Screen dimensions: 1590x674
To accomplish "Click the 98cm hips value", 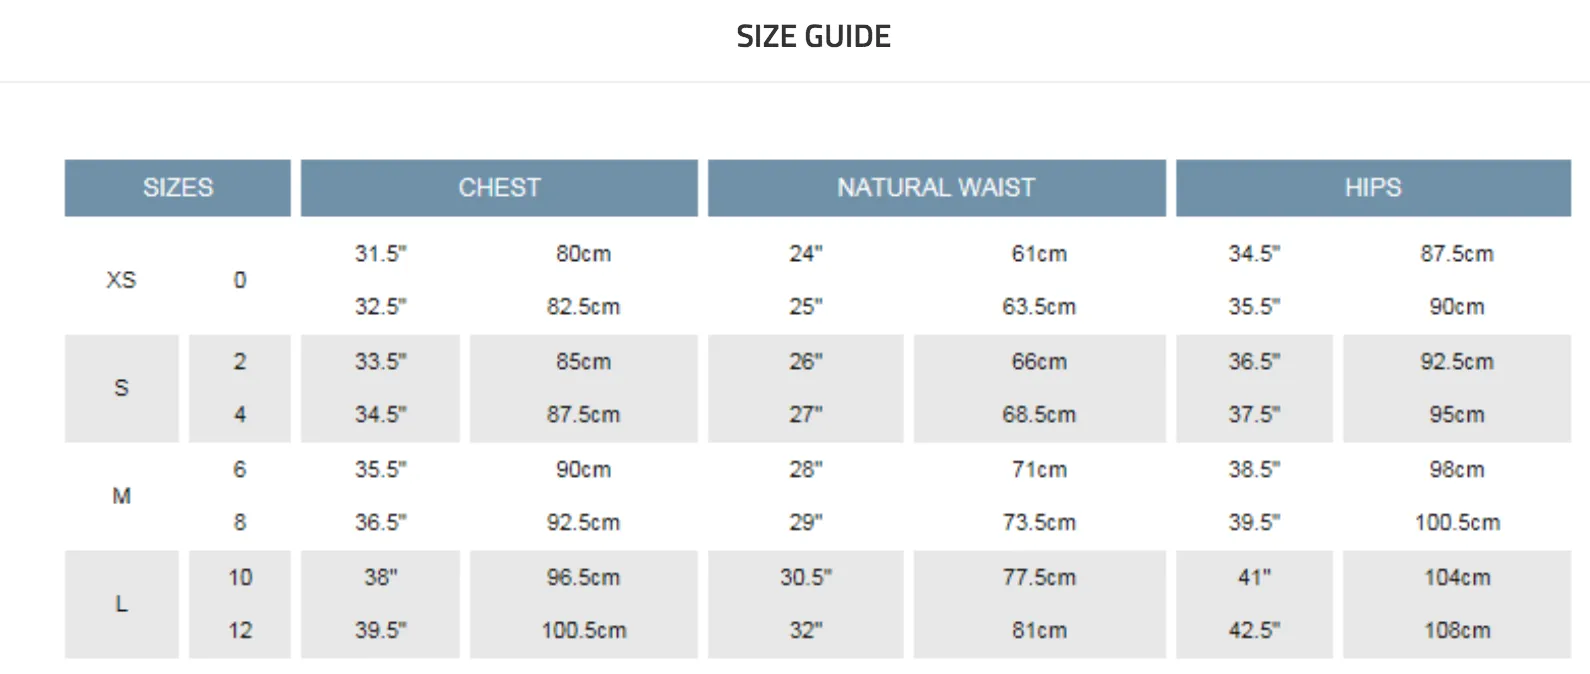I will coord(1457,469).
